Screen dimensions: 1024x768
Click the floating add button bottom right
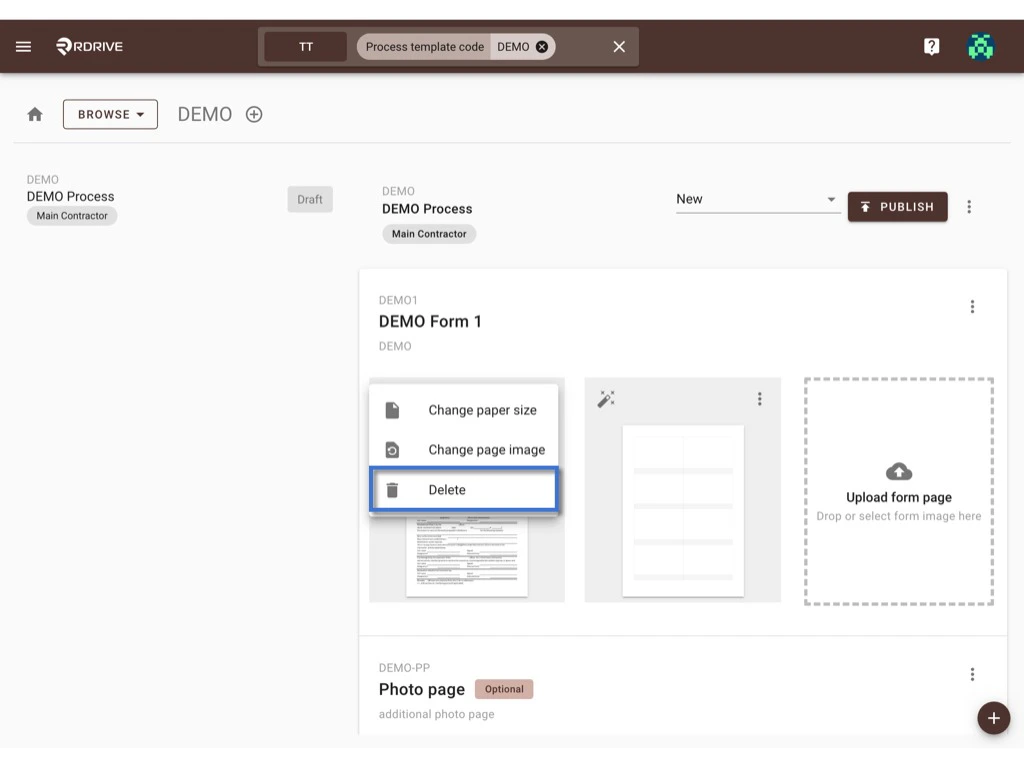pos(993,718)
